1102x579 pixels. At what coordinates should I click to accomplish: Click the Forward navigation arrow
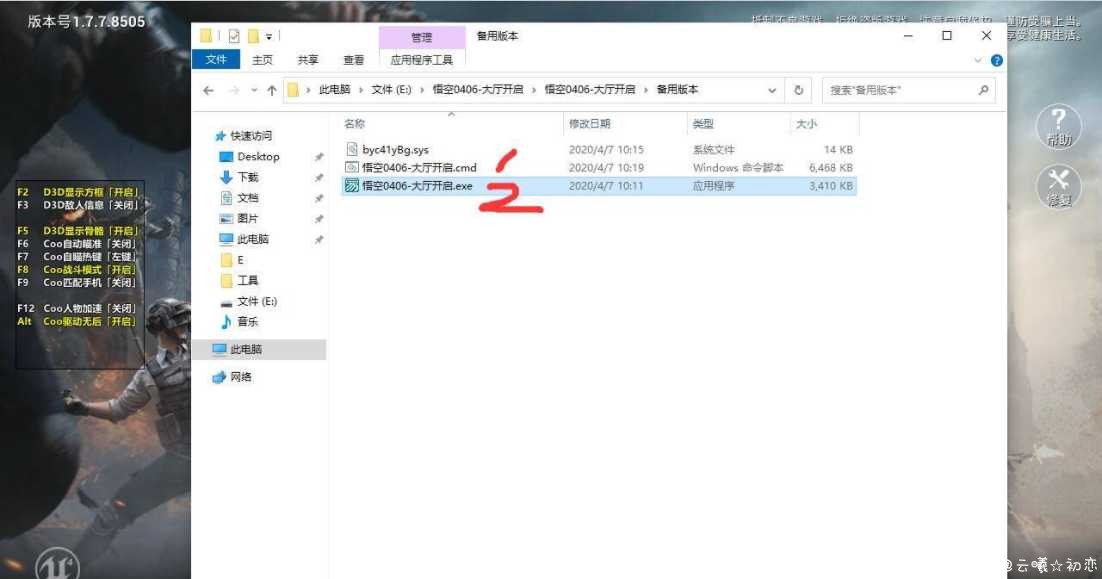pos(233,90)
